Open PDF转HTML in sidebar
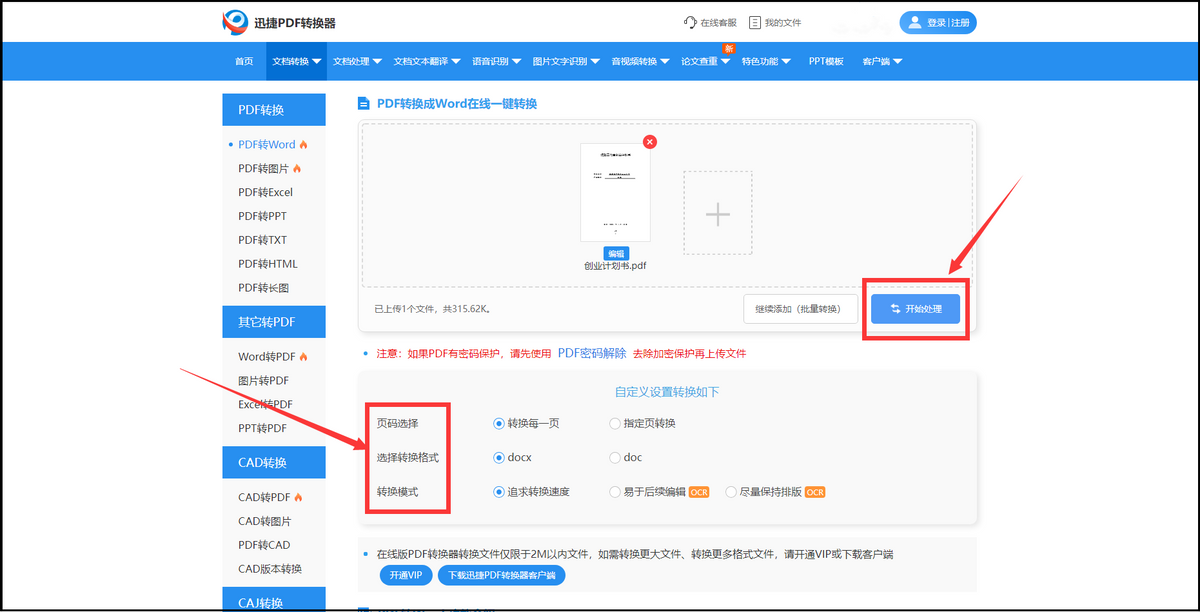Image resolution: width=1200 pixels, height=612 pixels. coord(268,264)
